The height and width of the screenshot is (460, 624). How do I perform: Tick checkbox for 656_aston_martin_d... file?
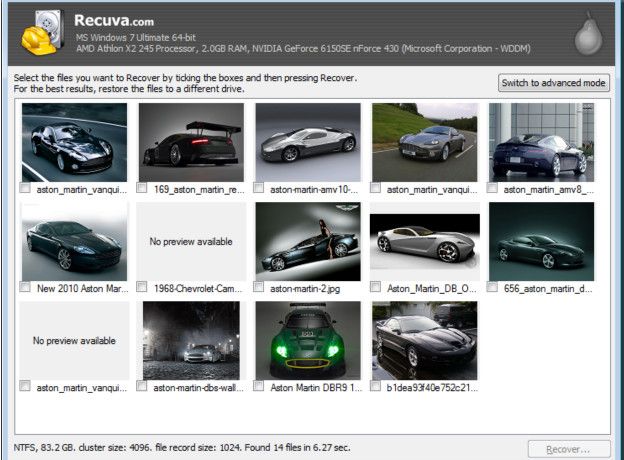(x=492, y=287)
